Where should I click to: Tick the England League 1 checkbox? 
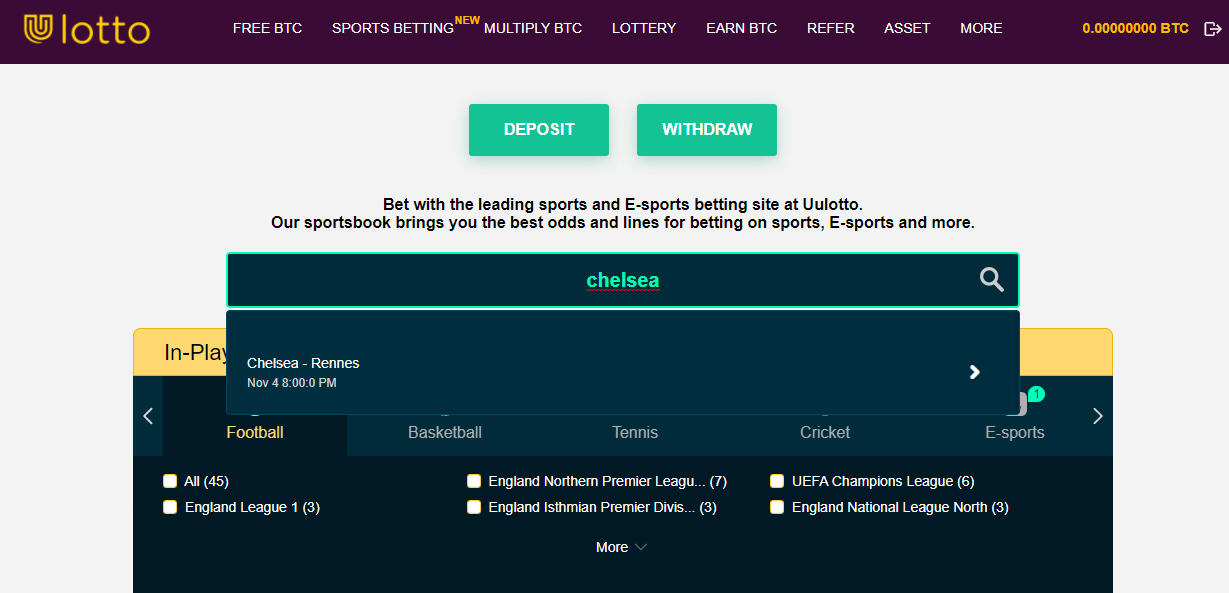click(170, 507)
